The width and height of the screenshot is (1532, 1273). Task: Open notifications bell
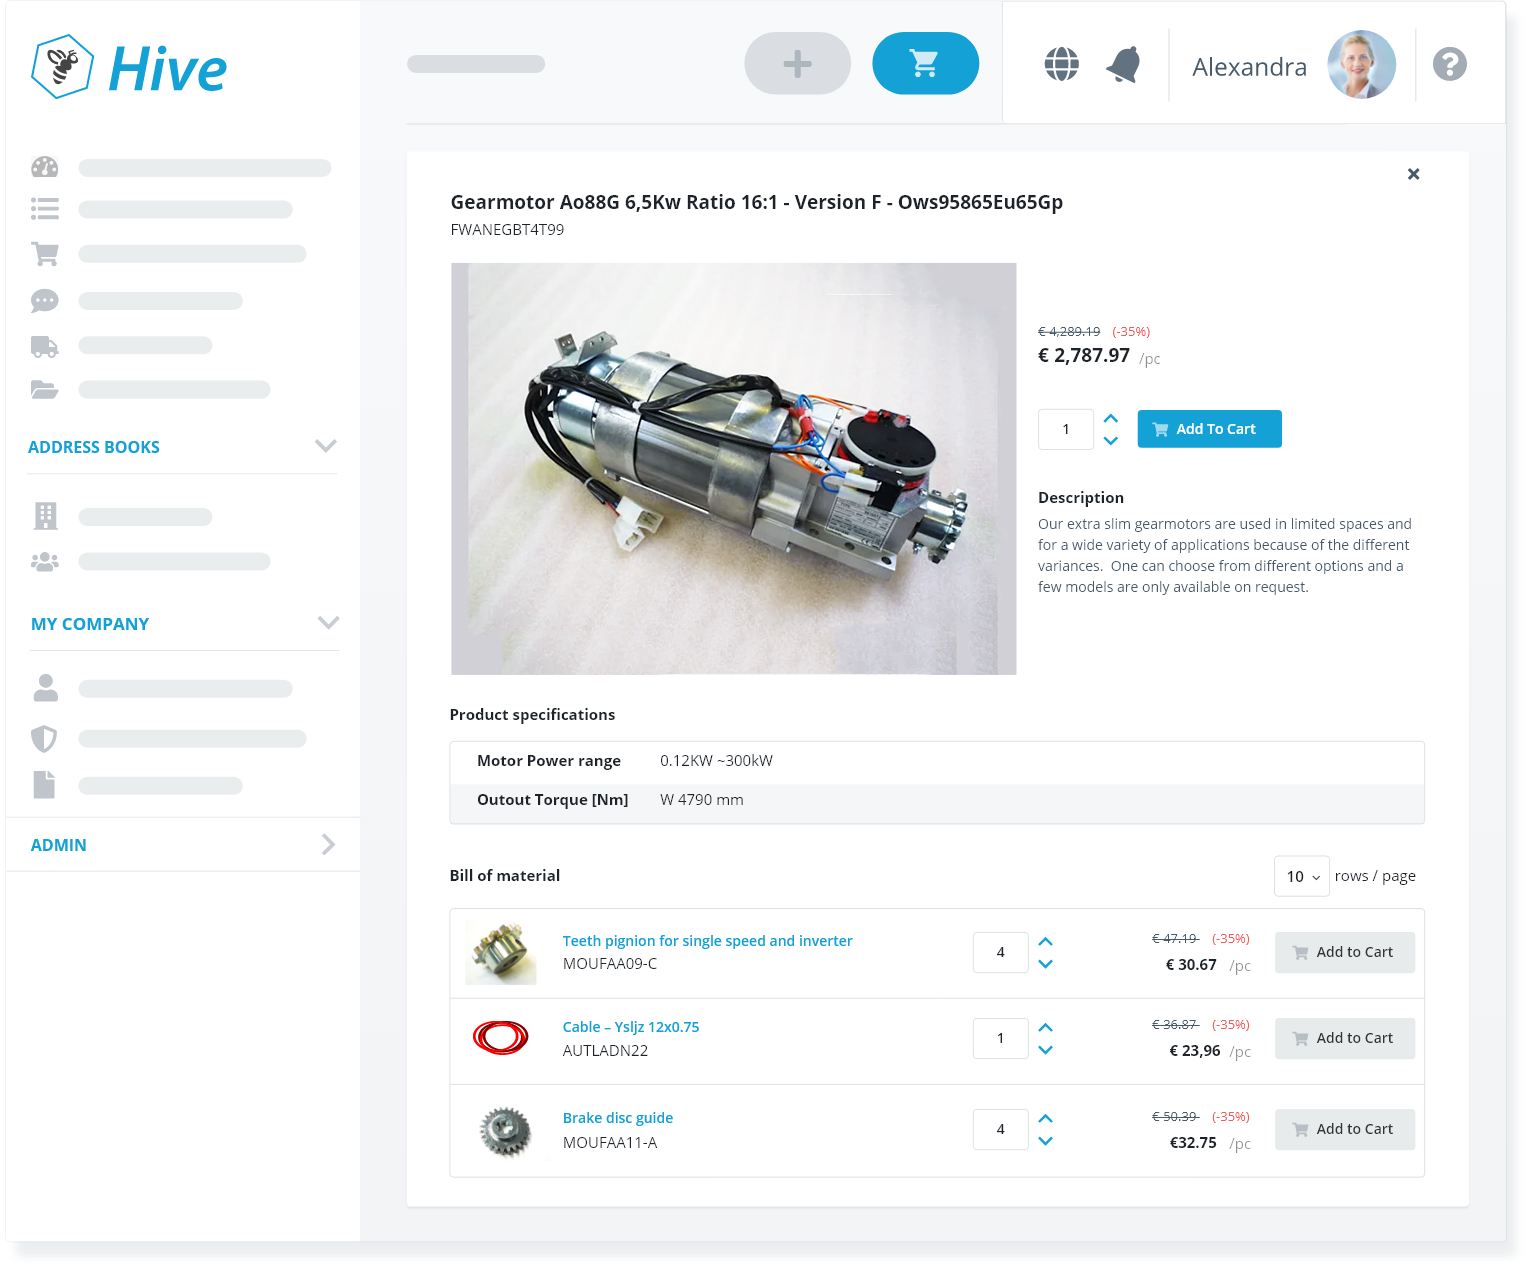1123,65
